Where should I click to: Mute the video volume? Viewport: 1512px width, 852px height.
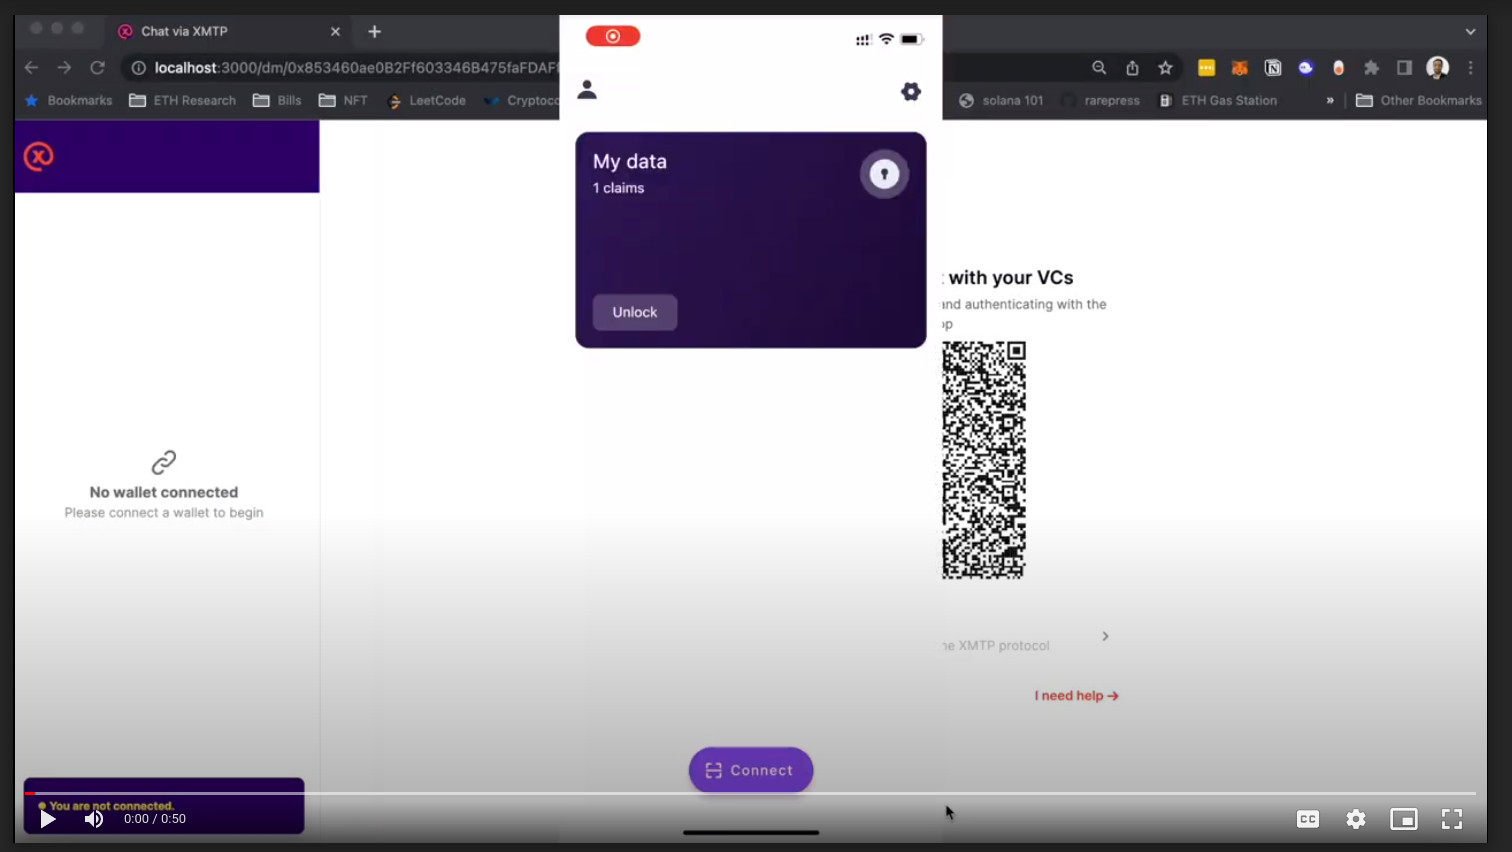point(94,819)
